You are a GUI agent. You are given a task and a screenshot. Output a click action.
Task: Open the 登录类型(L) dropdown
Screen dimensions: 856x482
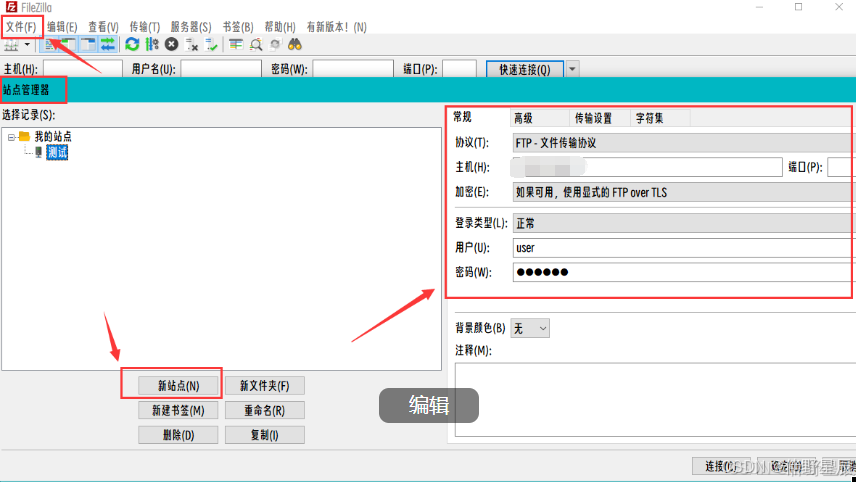684,223
